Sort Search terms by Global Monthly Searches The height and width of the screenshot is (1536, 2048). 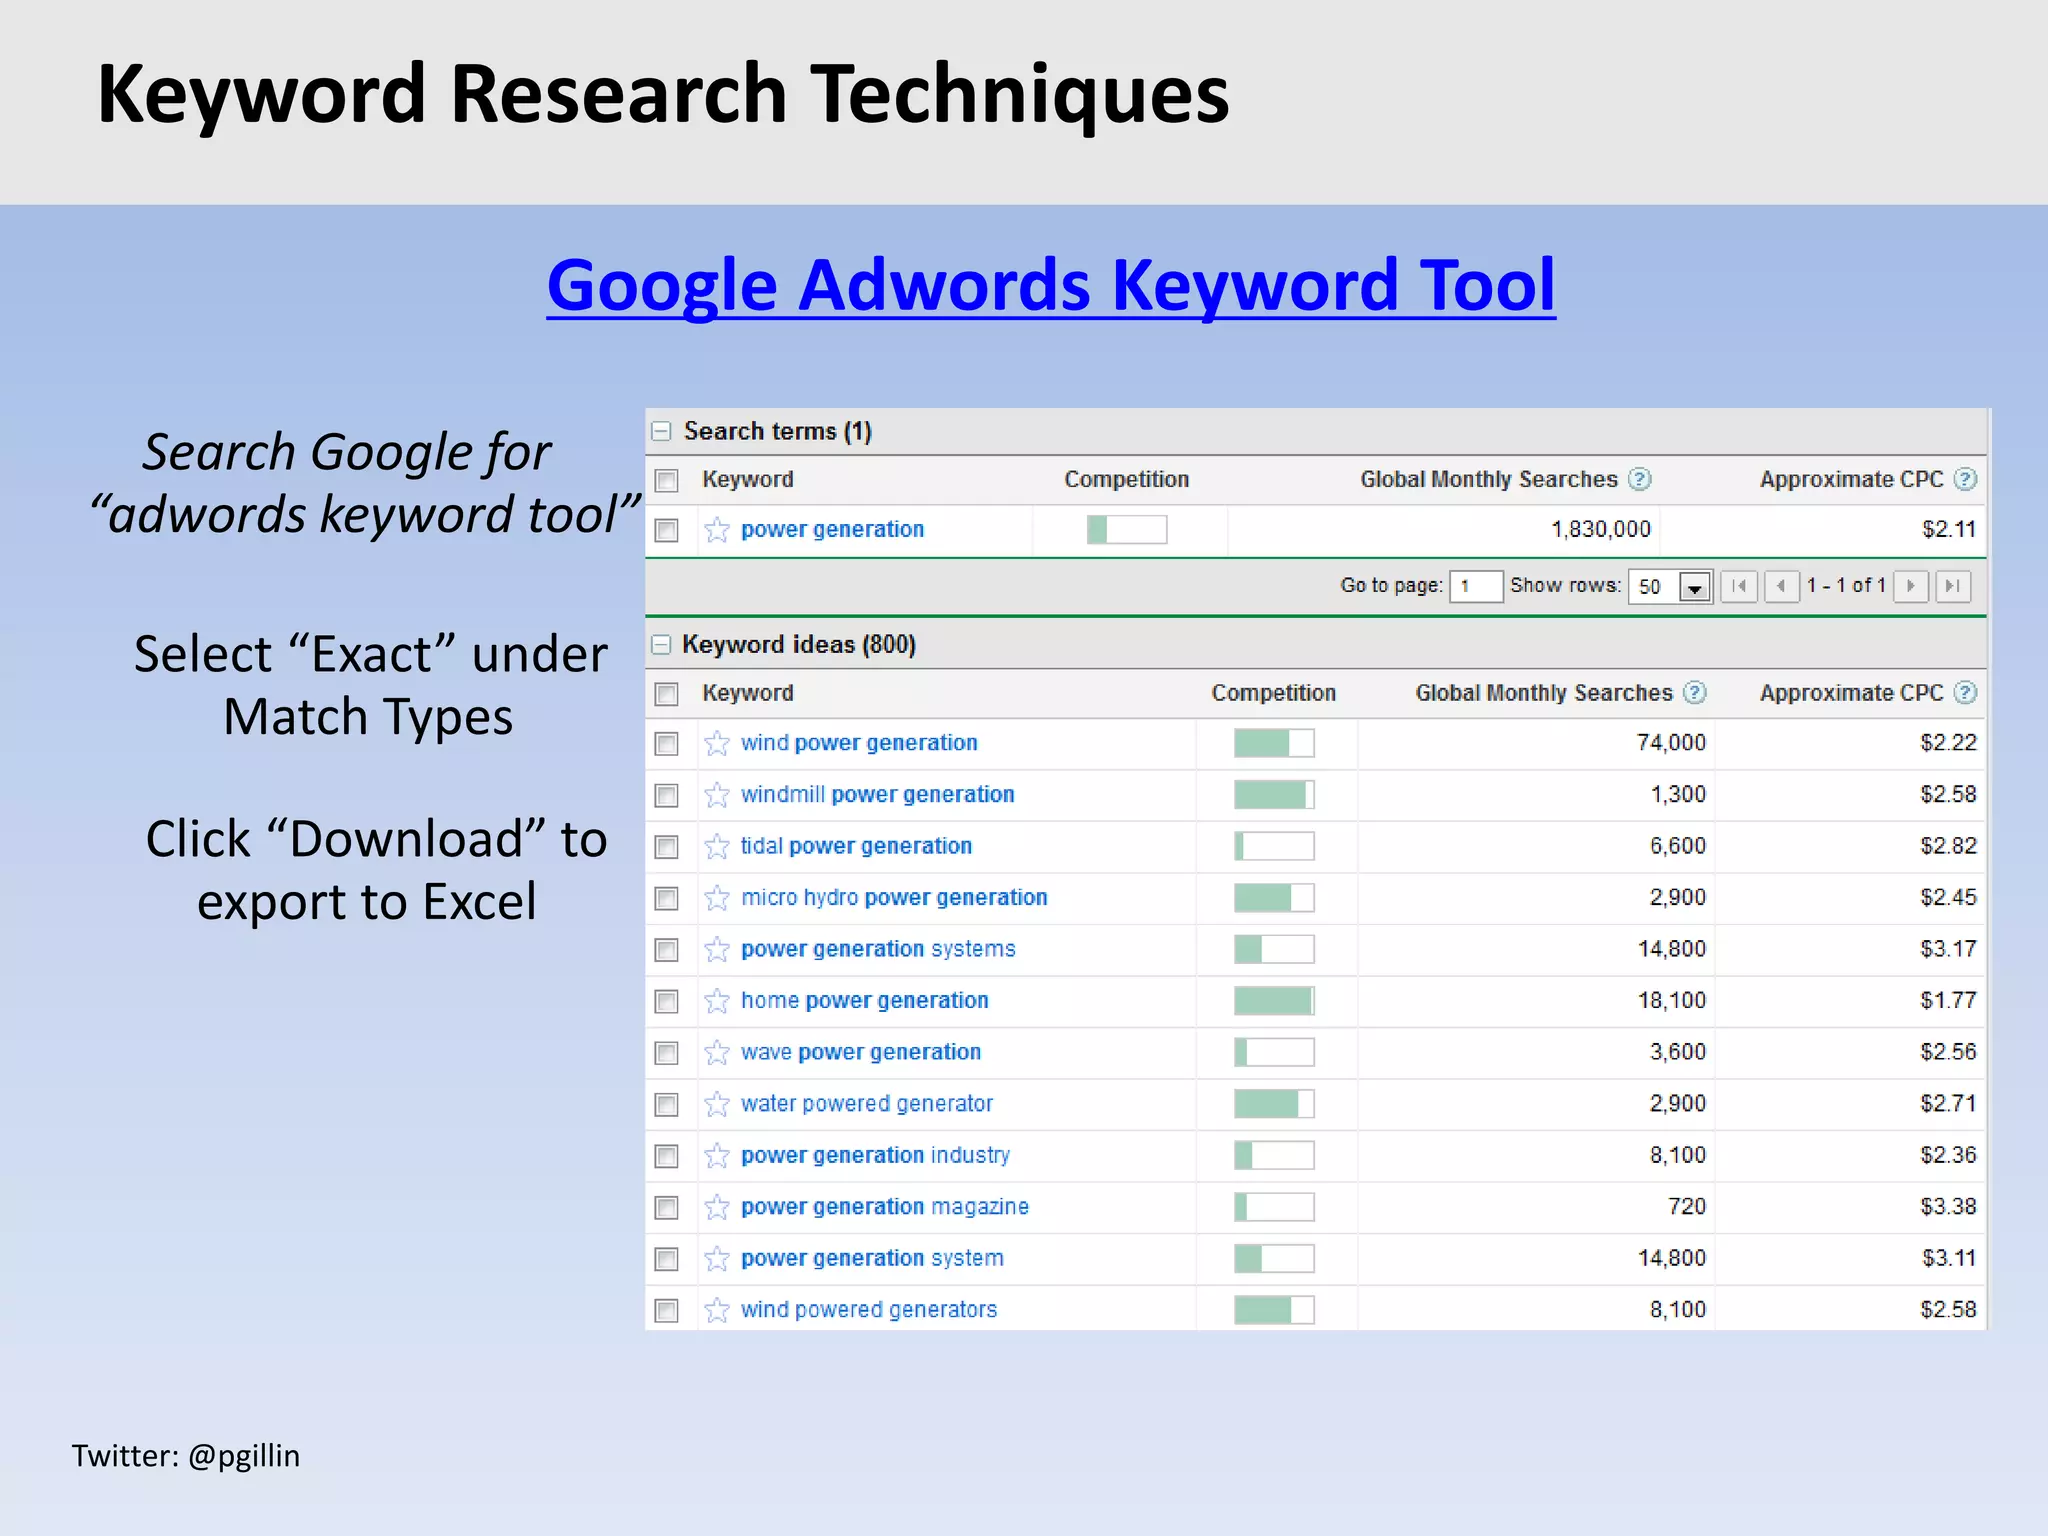[x=1488, y=479]
